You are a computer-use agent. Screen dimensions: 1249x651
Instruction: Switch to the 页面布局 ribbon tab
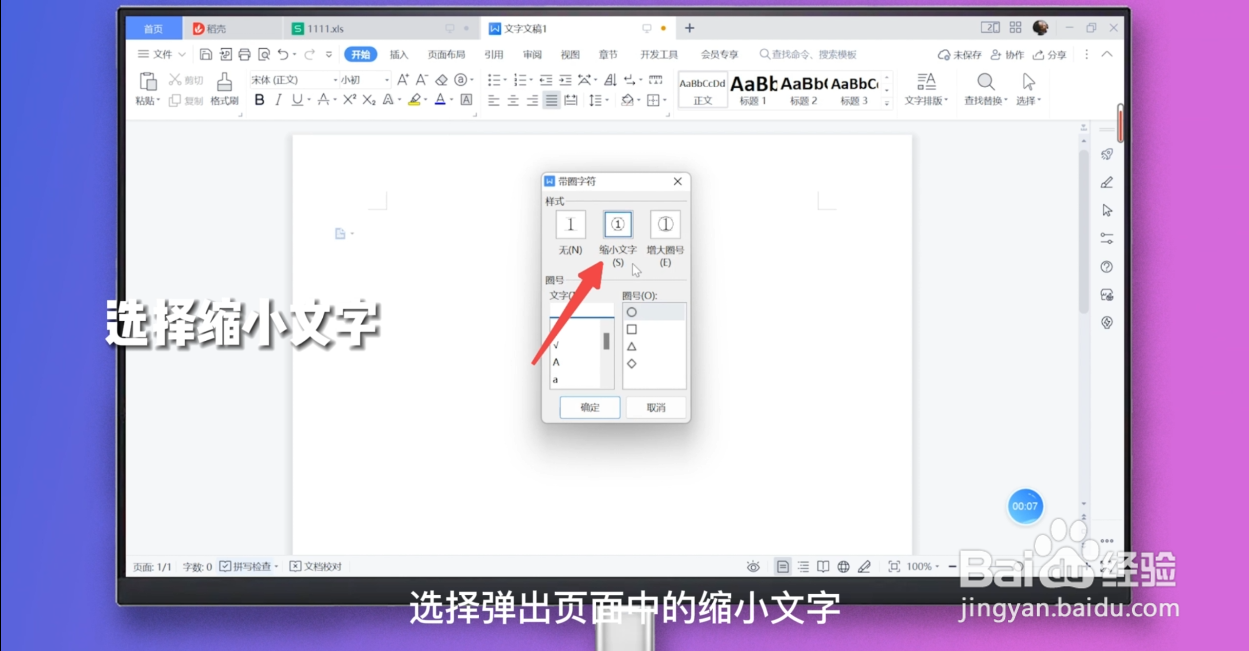[x=447, y=54]
